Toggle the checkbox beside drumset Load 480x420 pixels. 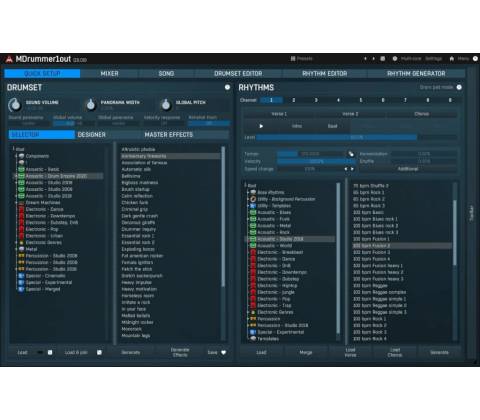tap(50, 352)
